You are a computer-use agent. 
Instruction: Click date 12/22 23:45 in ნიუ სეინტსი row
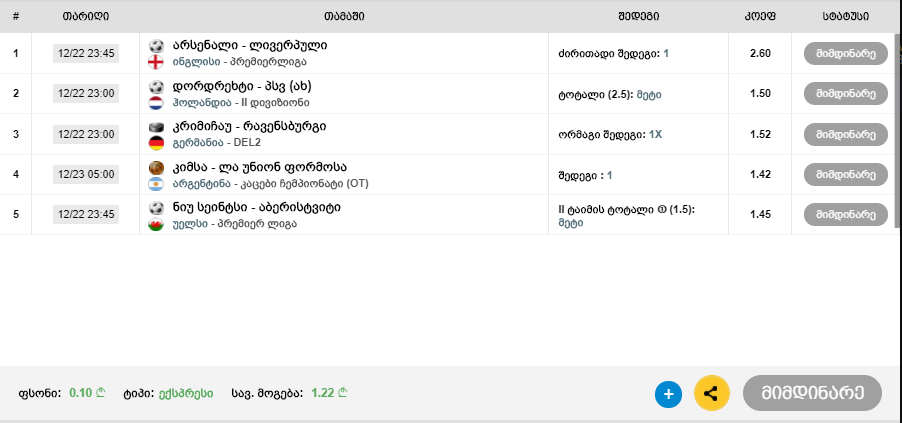(86, 215)
